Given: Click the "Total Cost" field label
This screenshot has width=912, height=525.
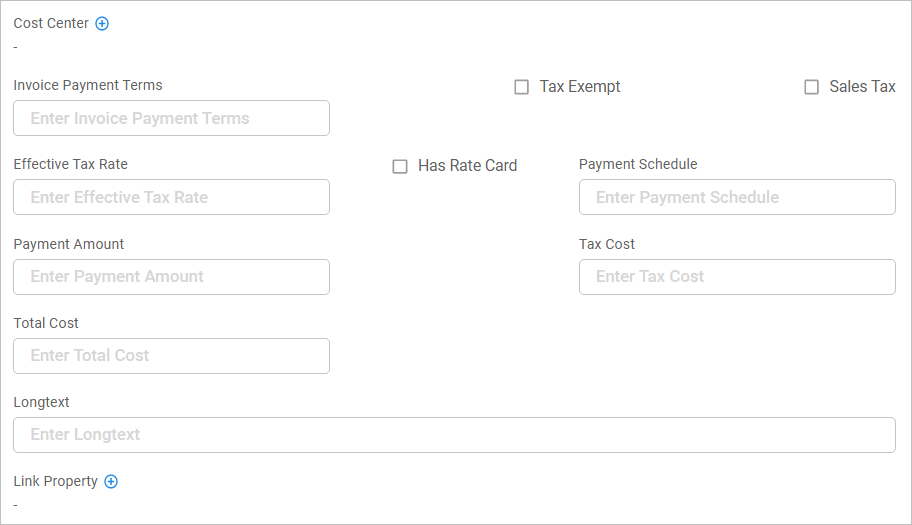Looking at the screenshot, I should pos(46,323).
